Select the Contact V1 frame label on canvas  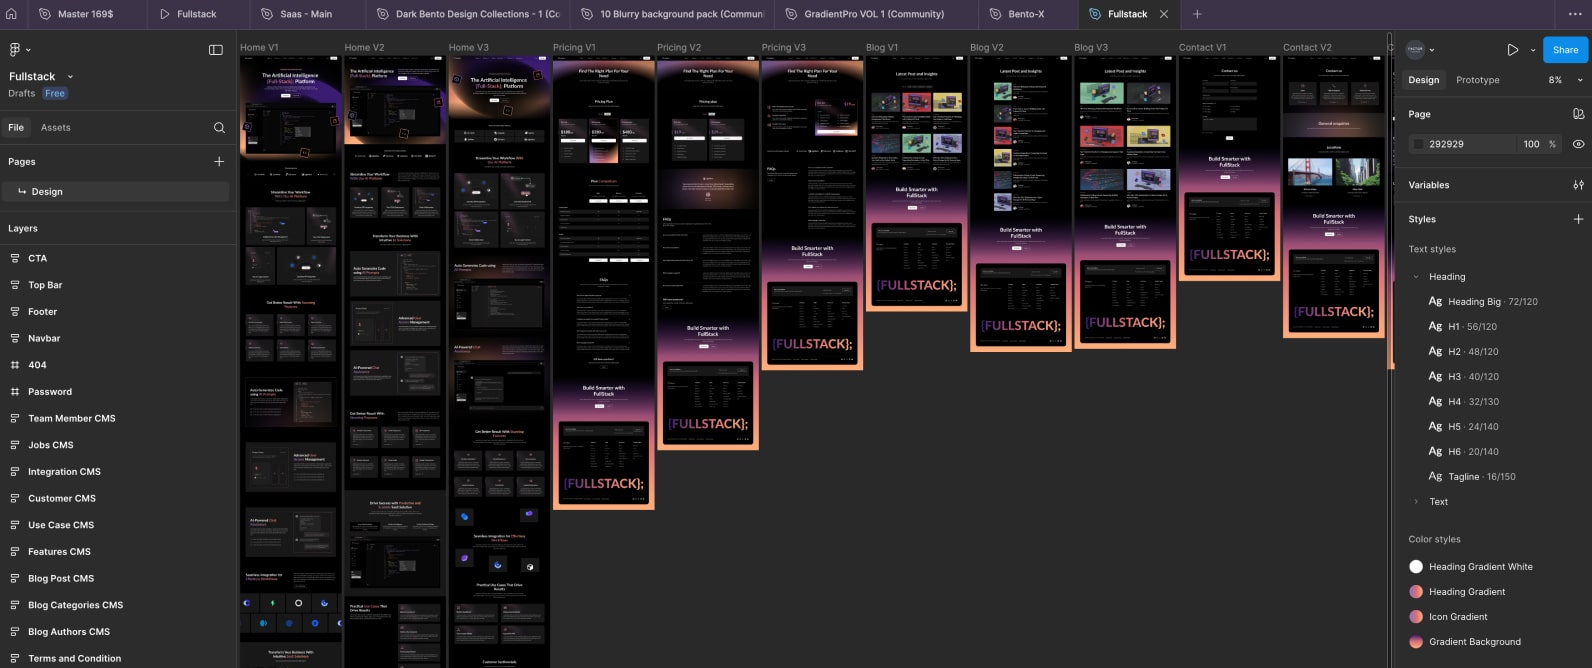coord(1202,47)
